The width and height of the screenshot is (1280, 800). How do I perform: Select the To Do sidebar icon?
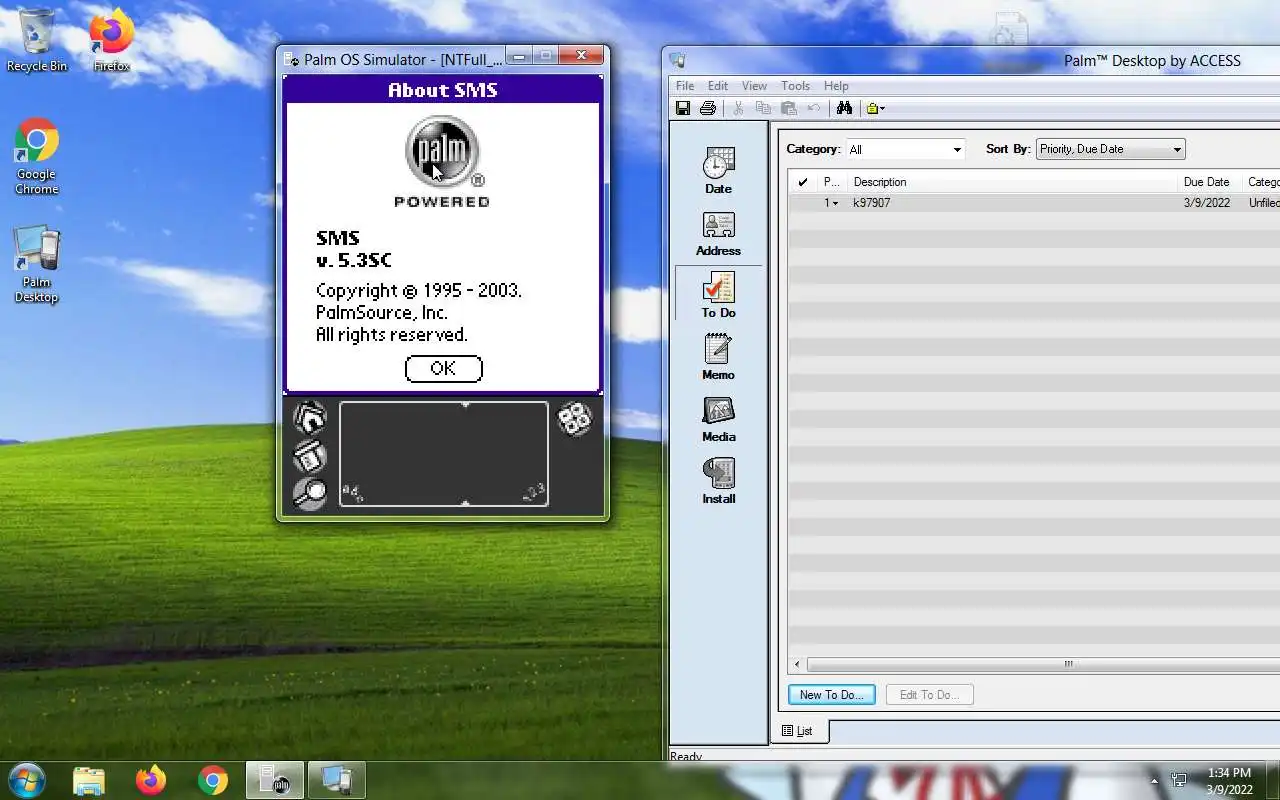pos(718,295)
